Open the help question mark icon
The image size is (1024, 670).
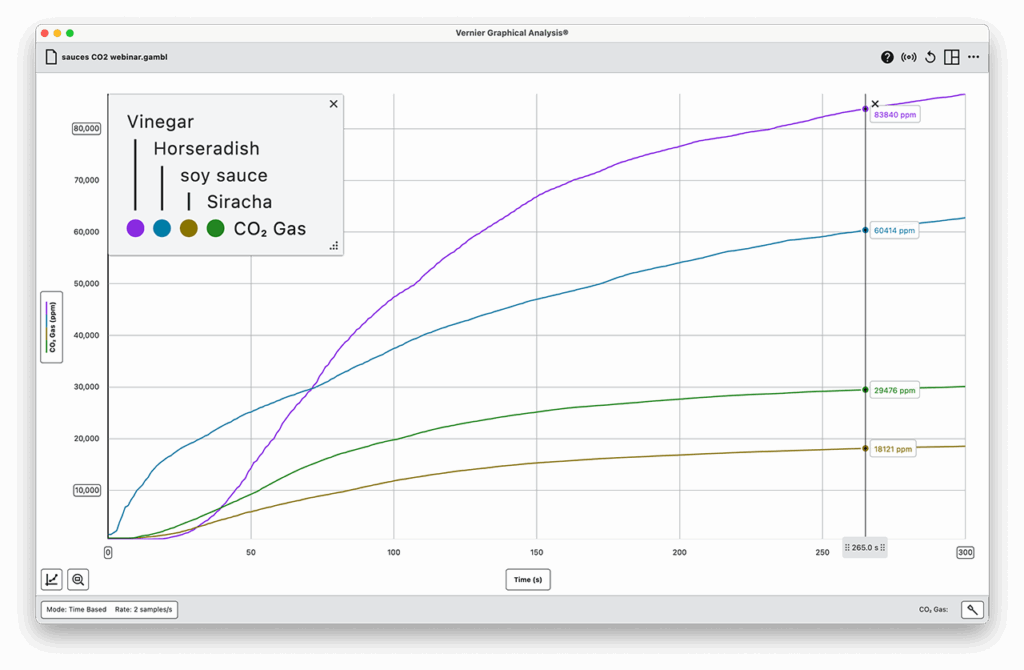point(887,57)
